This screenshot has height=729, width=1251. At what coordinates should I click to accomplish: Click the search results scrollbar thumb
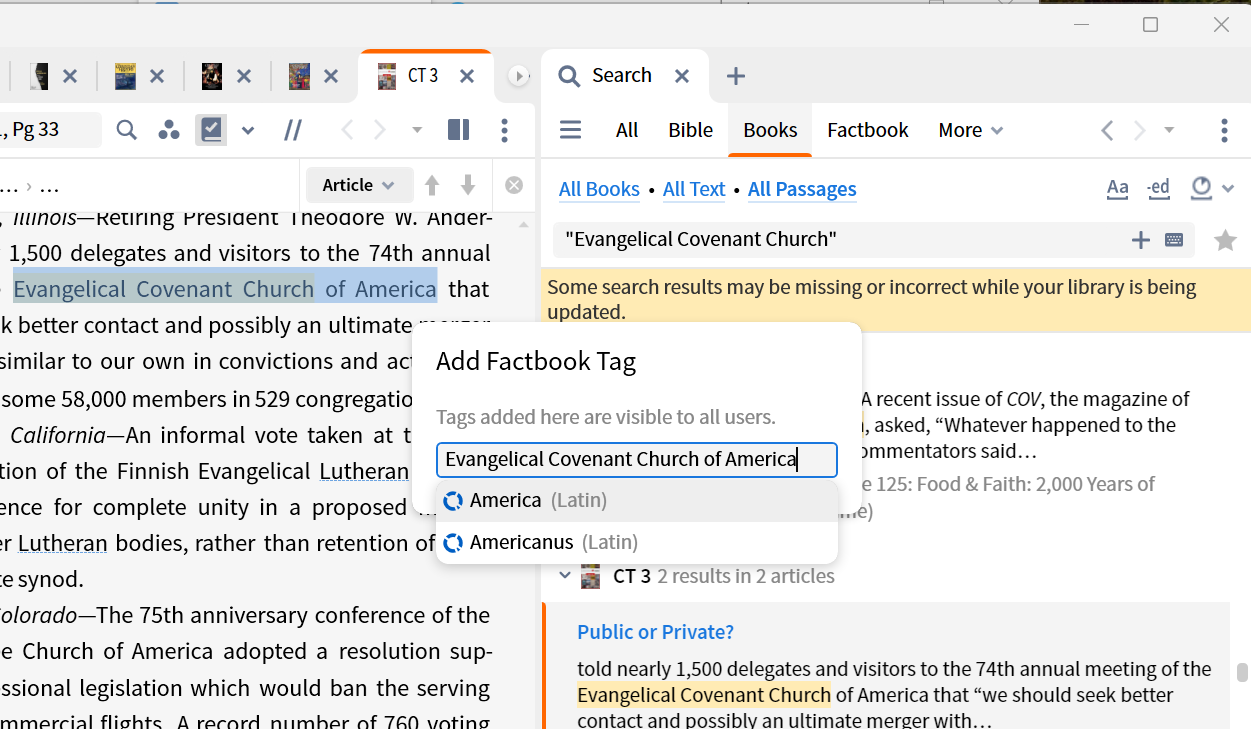coord(1242,672)
